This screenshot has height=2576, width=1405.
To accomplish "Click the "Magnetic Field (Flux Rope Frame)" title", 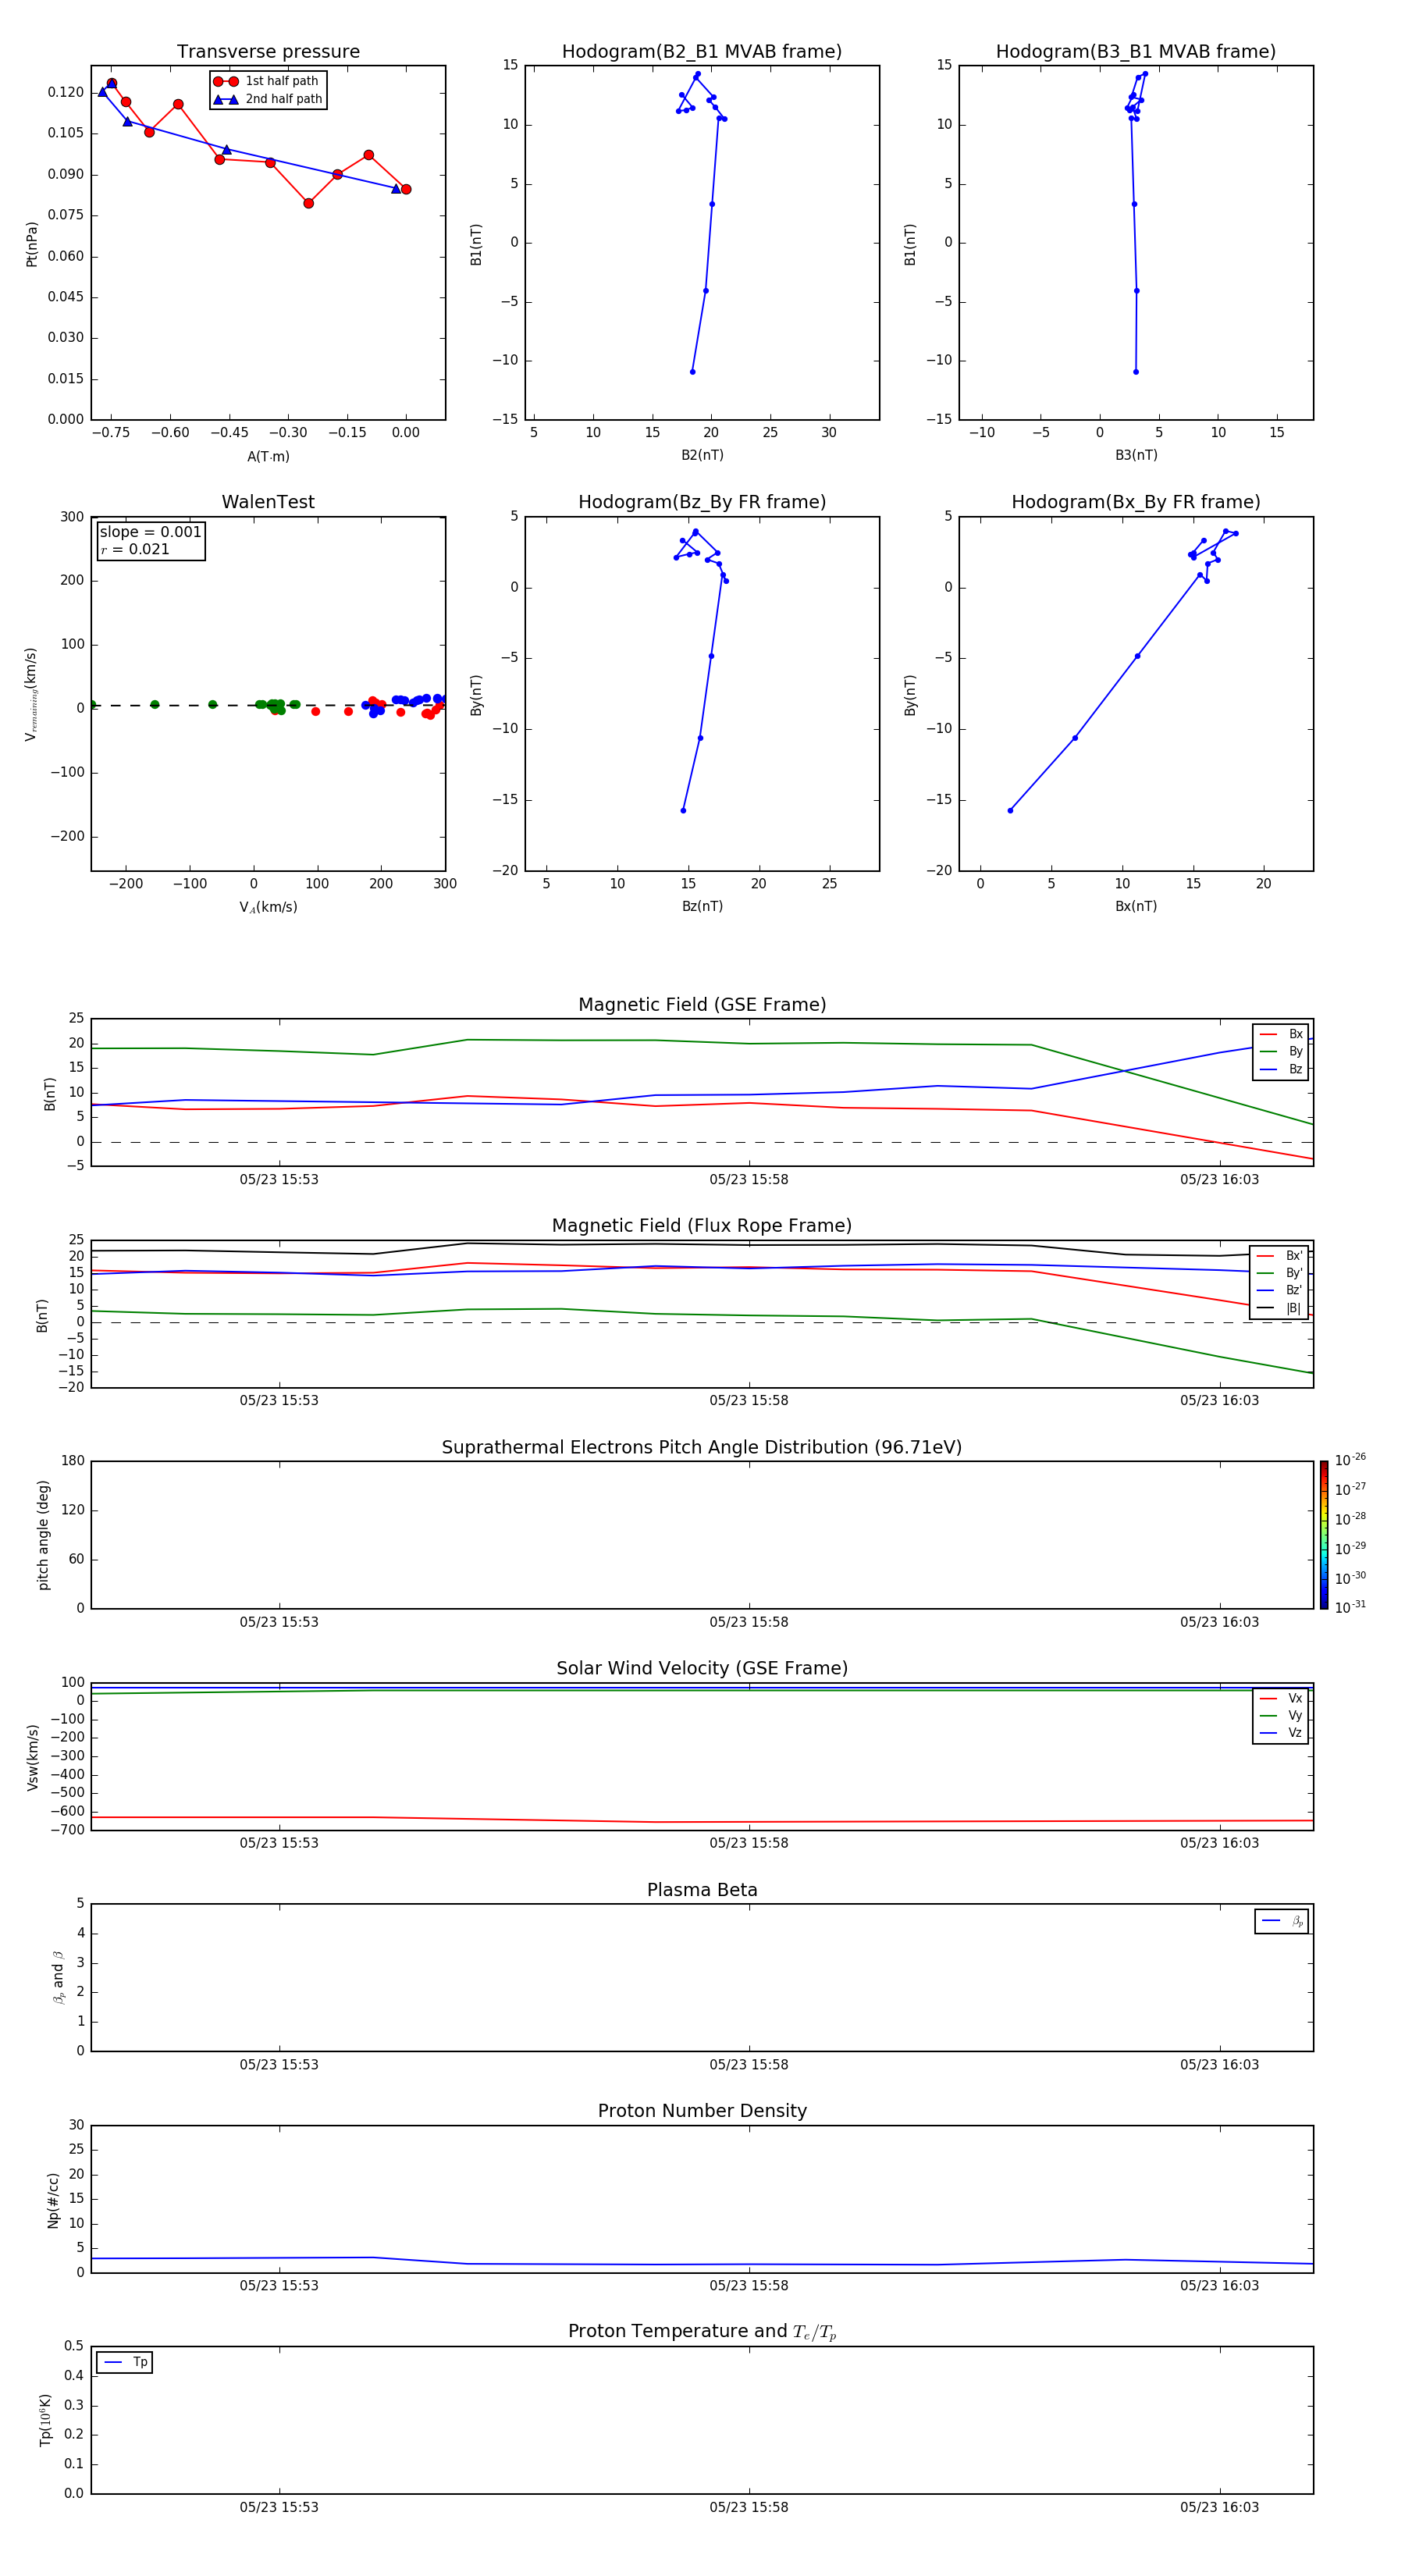I will pyautogui.click(x=702, y=1226).
